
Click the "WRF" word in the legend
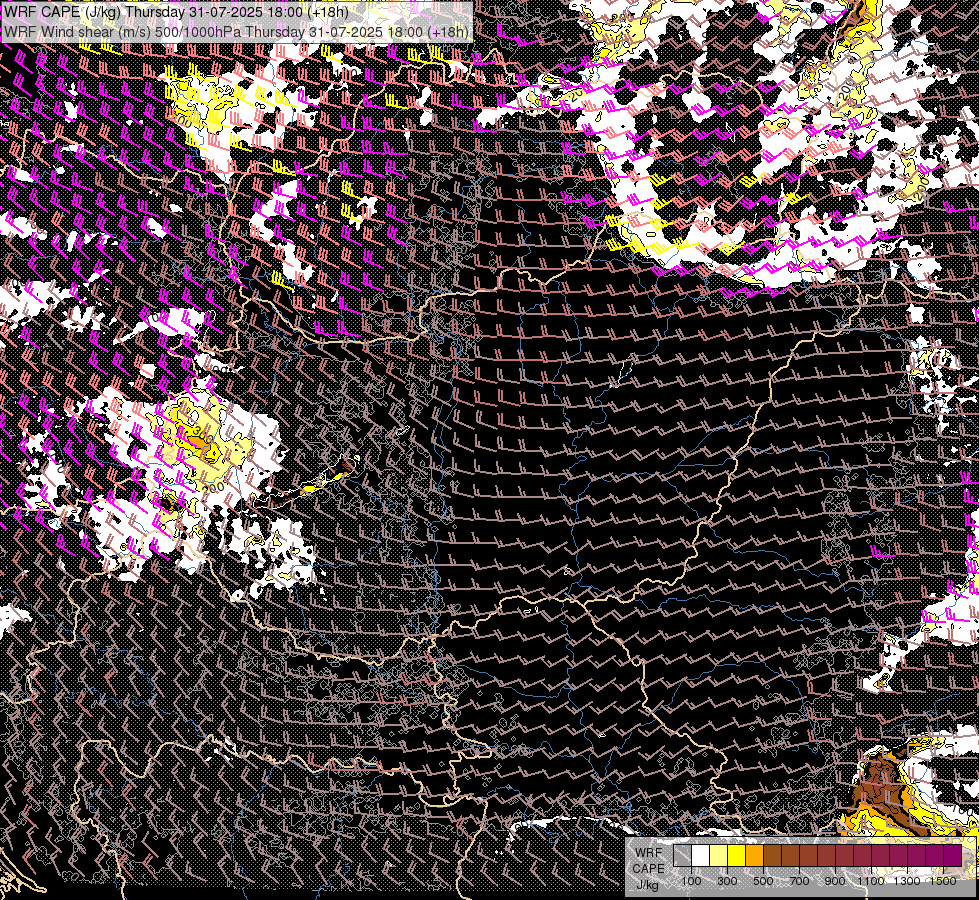click(x=649, y=853)
